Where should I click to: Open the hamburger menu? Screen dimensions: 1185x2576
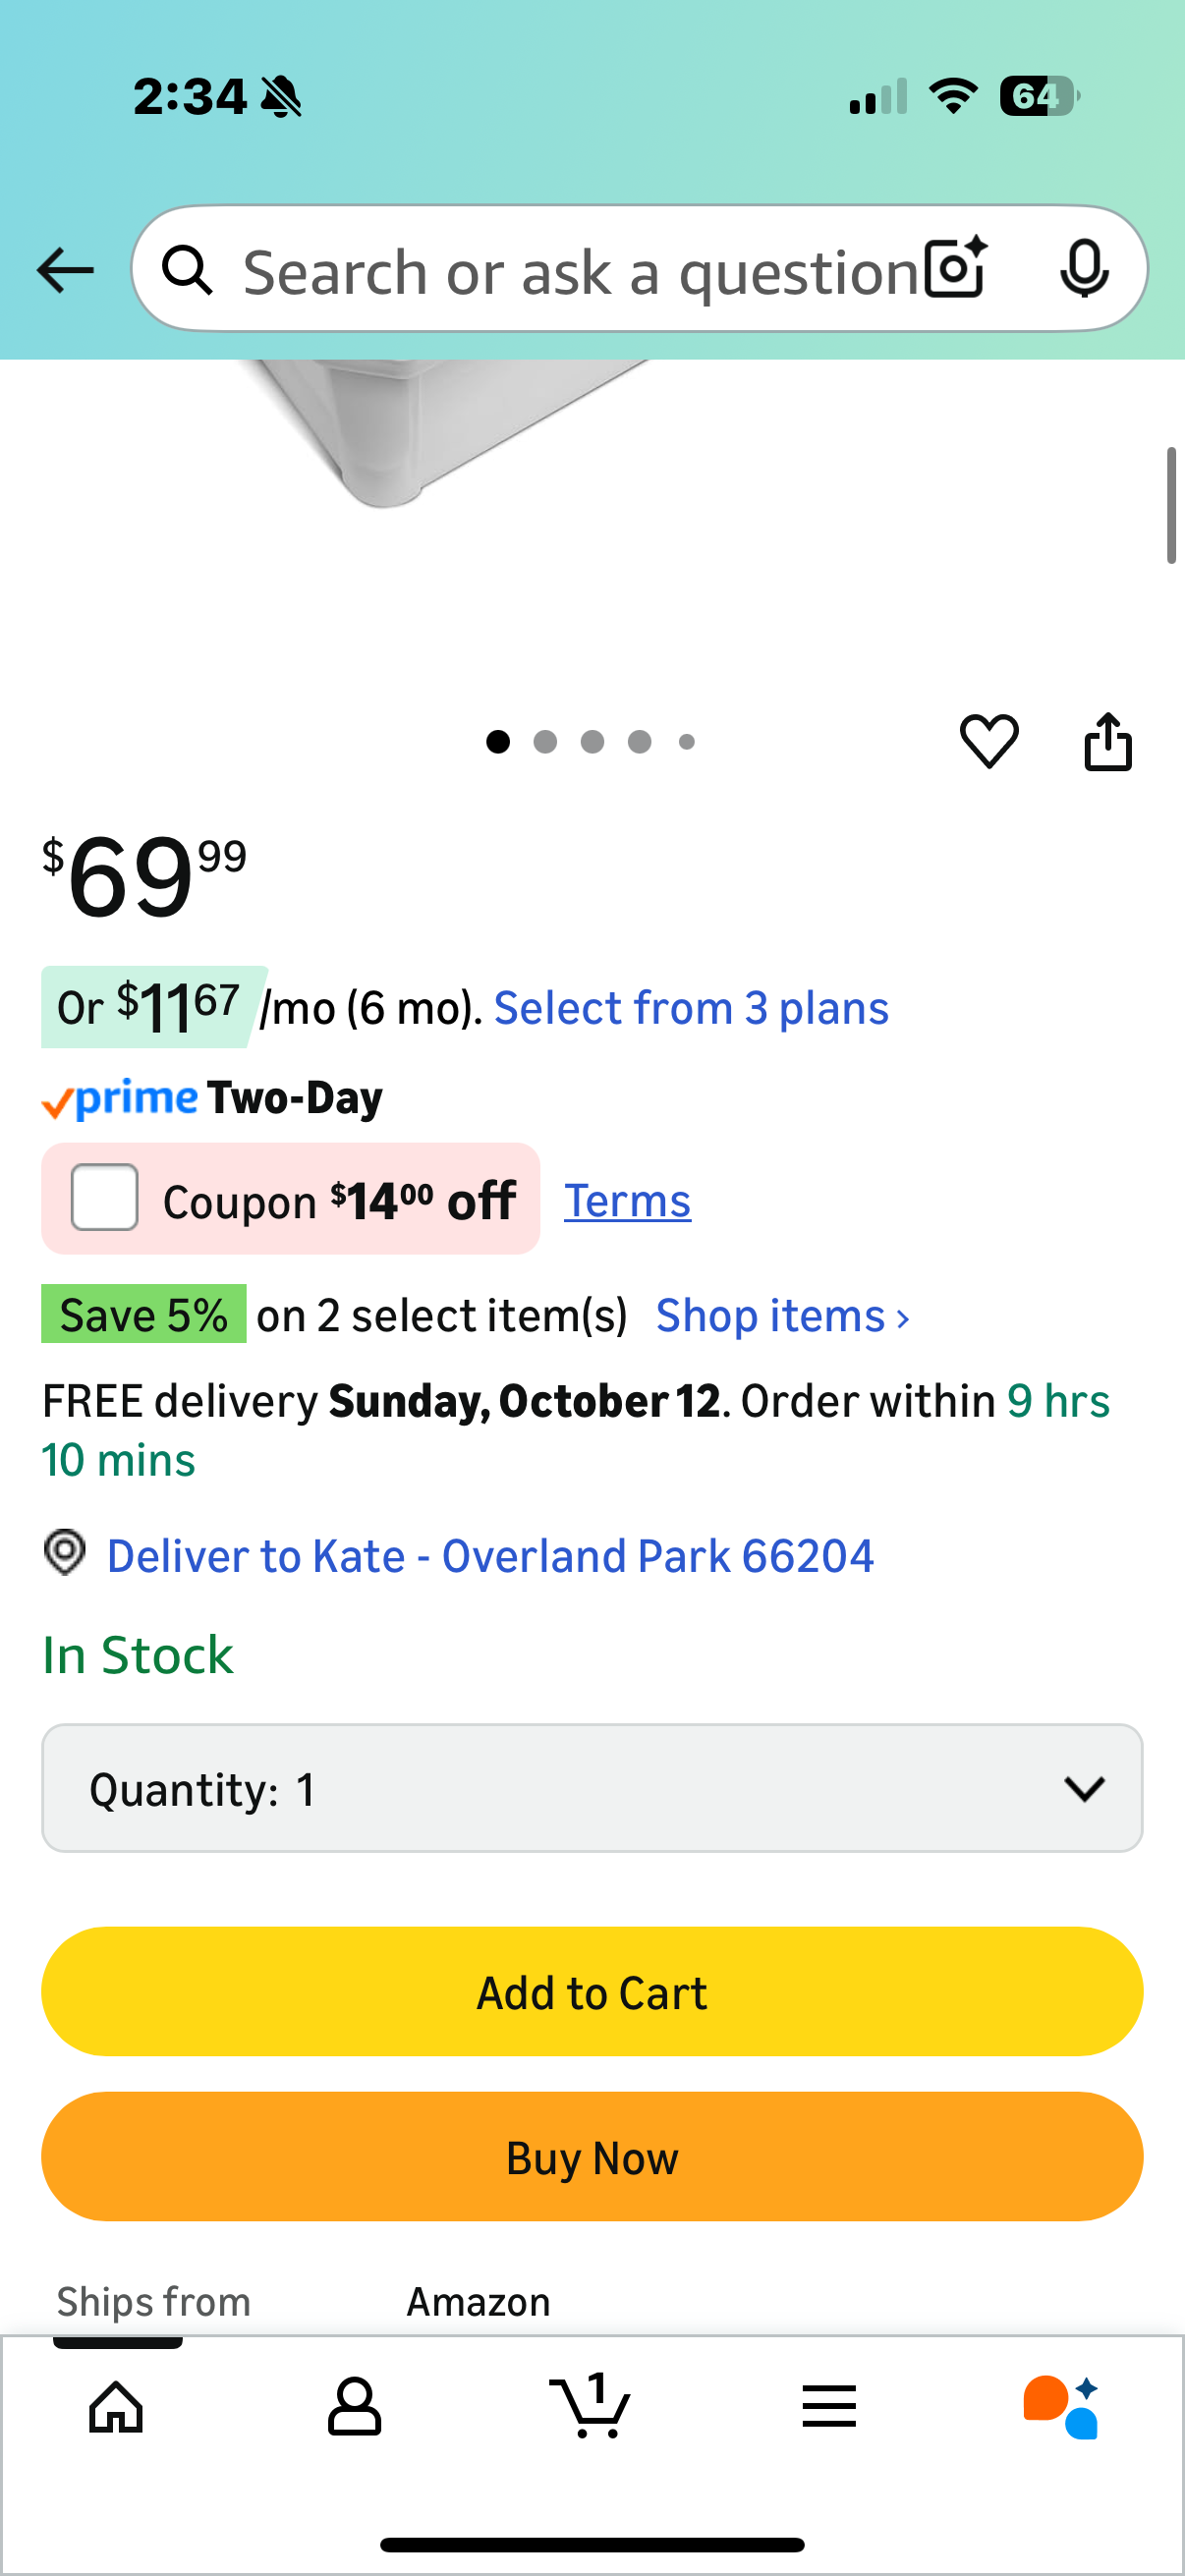(x=829, y=2406)
